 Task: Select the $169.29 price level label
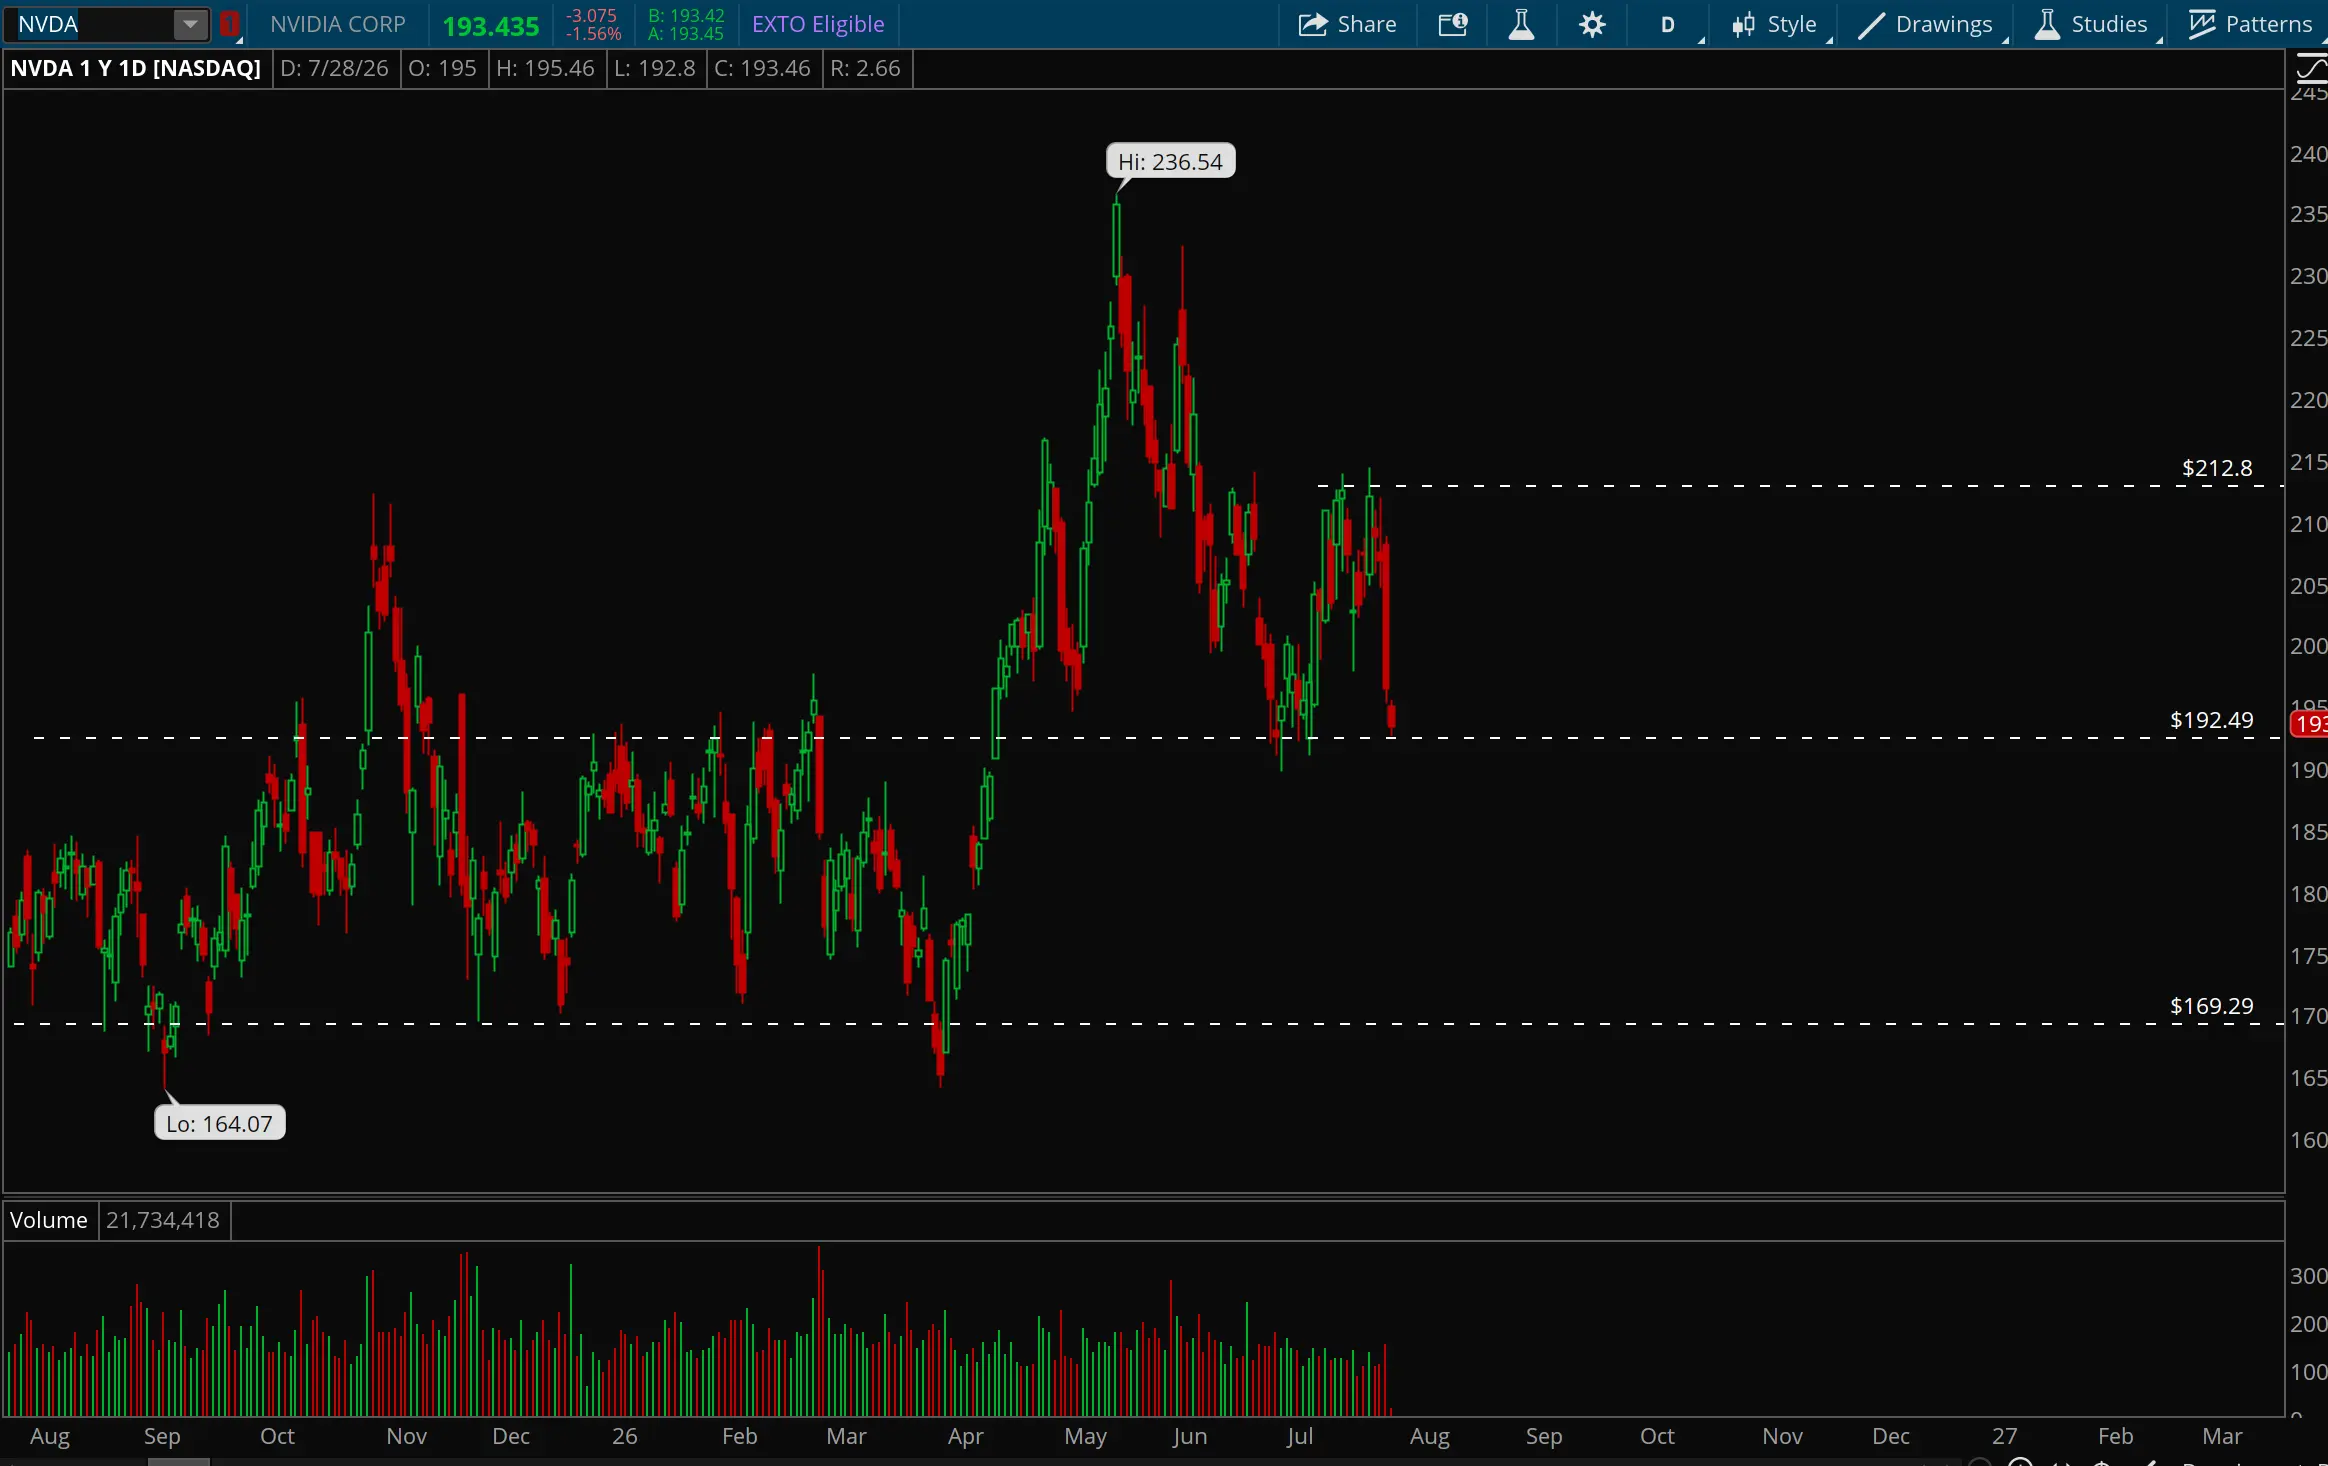point(2212,1006)
